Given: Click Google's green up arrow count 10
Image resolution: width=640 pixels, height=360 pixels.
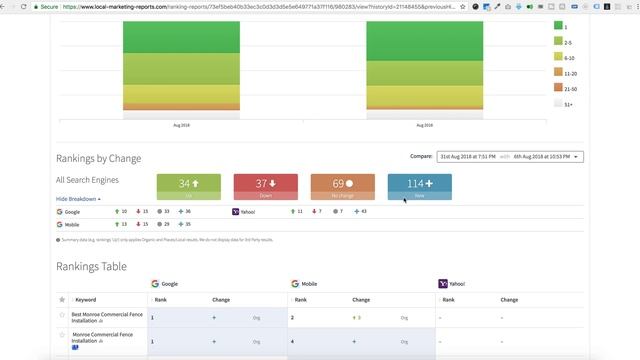Looking at the screenshot, I should [121, 211].
